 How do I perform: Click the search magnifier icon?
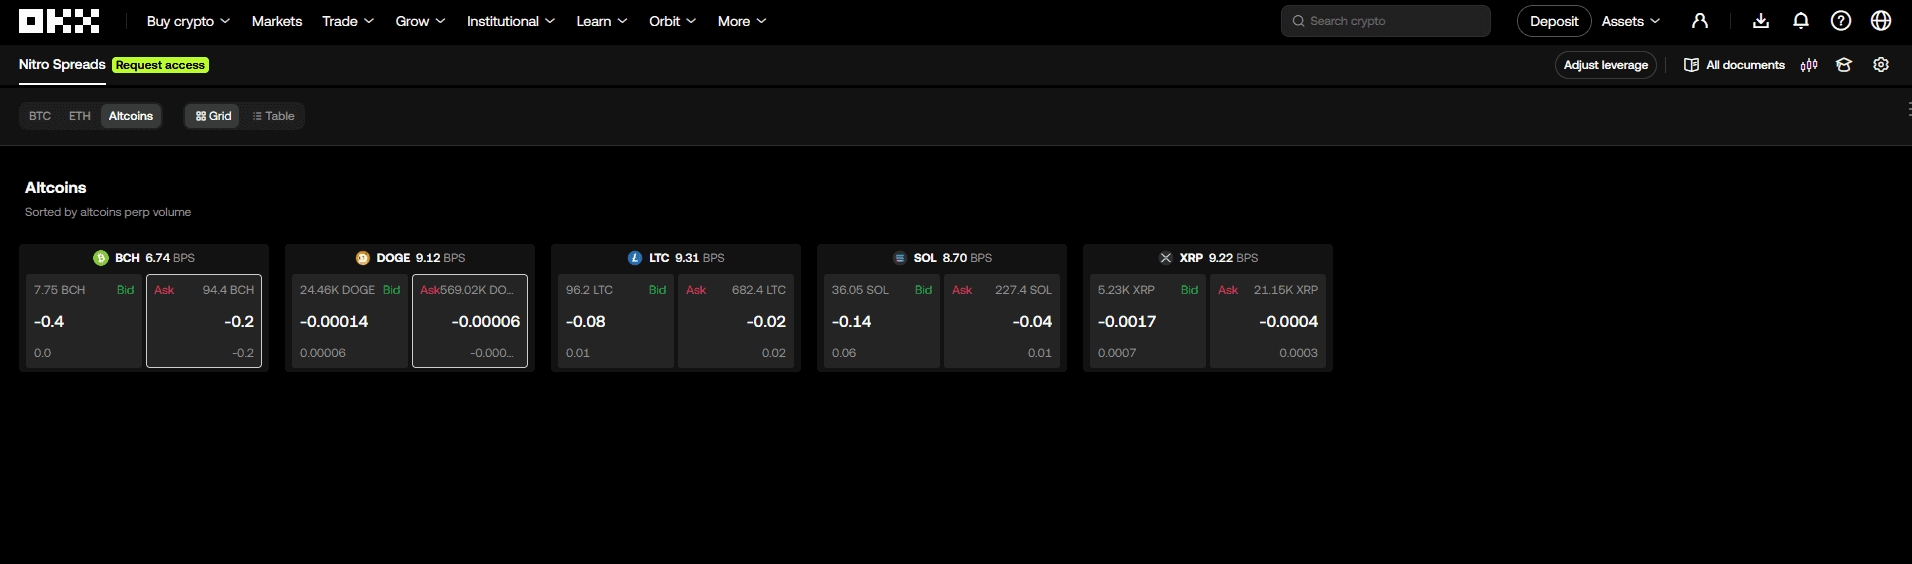1299,21
